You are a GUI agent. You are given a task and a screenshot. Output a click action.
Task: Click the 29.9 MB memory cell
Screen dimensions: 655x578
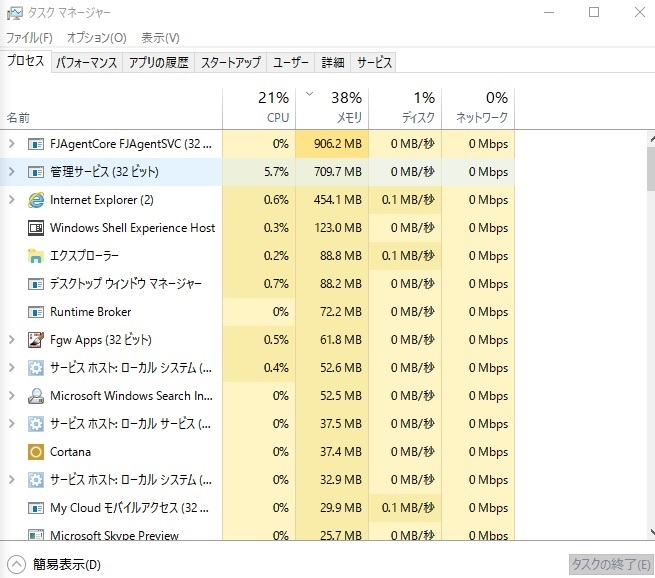tap(332, 508)
